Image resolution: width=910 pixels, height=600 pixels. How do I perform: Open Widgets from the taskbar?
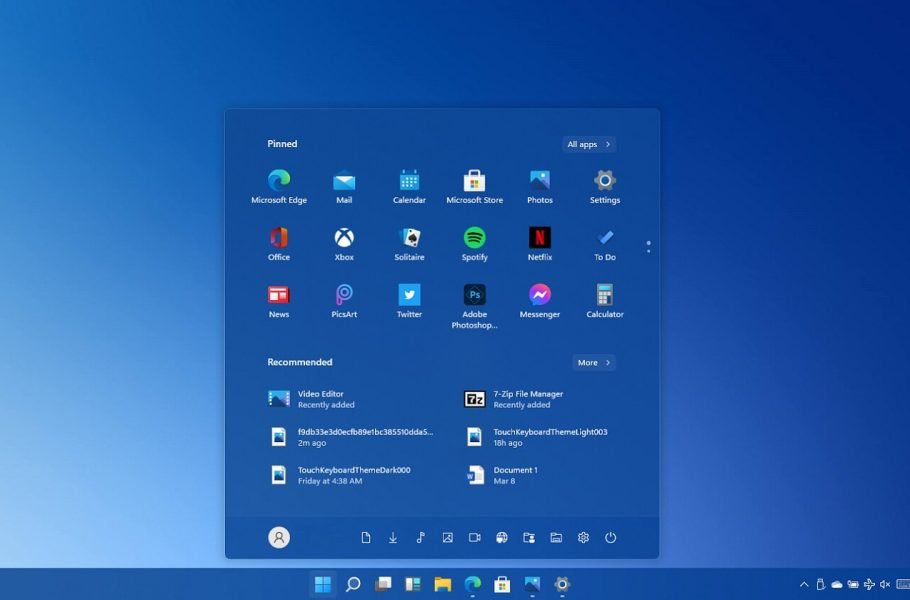tap(413, 584)
